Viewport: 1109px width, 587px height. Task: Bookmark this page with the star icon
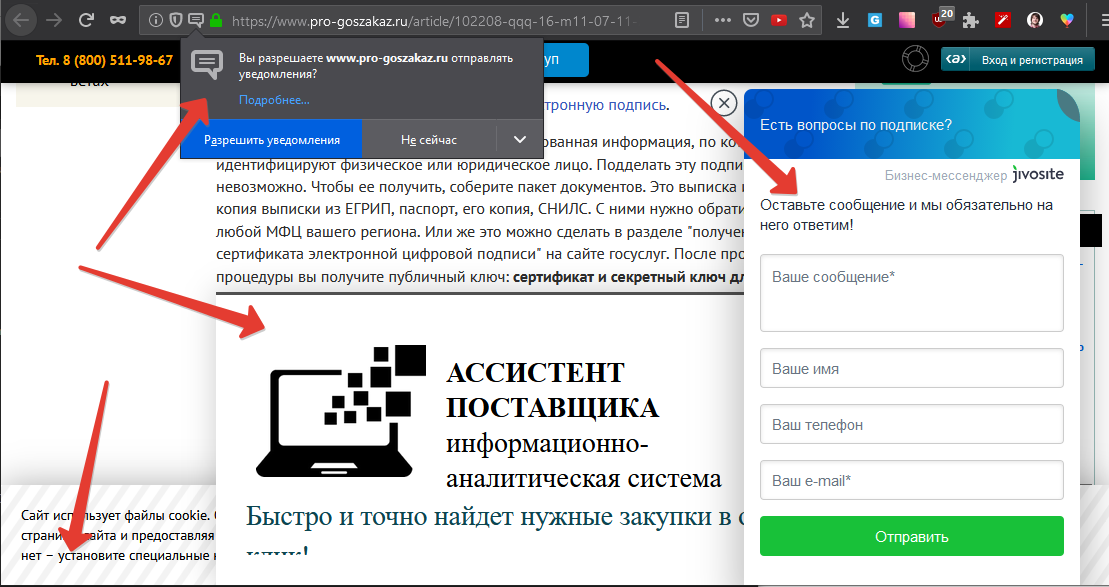[806, 19]
